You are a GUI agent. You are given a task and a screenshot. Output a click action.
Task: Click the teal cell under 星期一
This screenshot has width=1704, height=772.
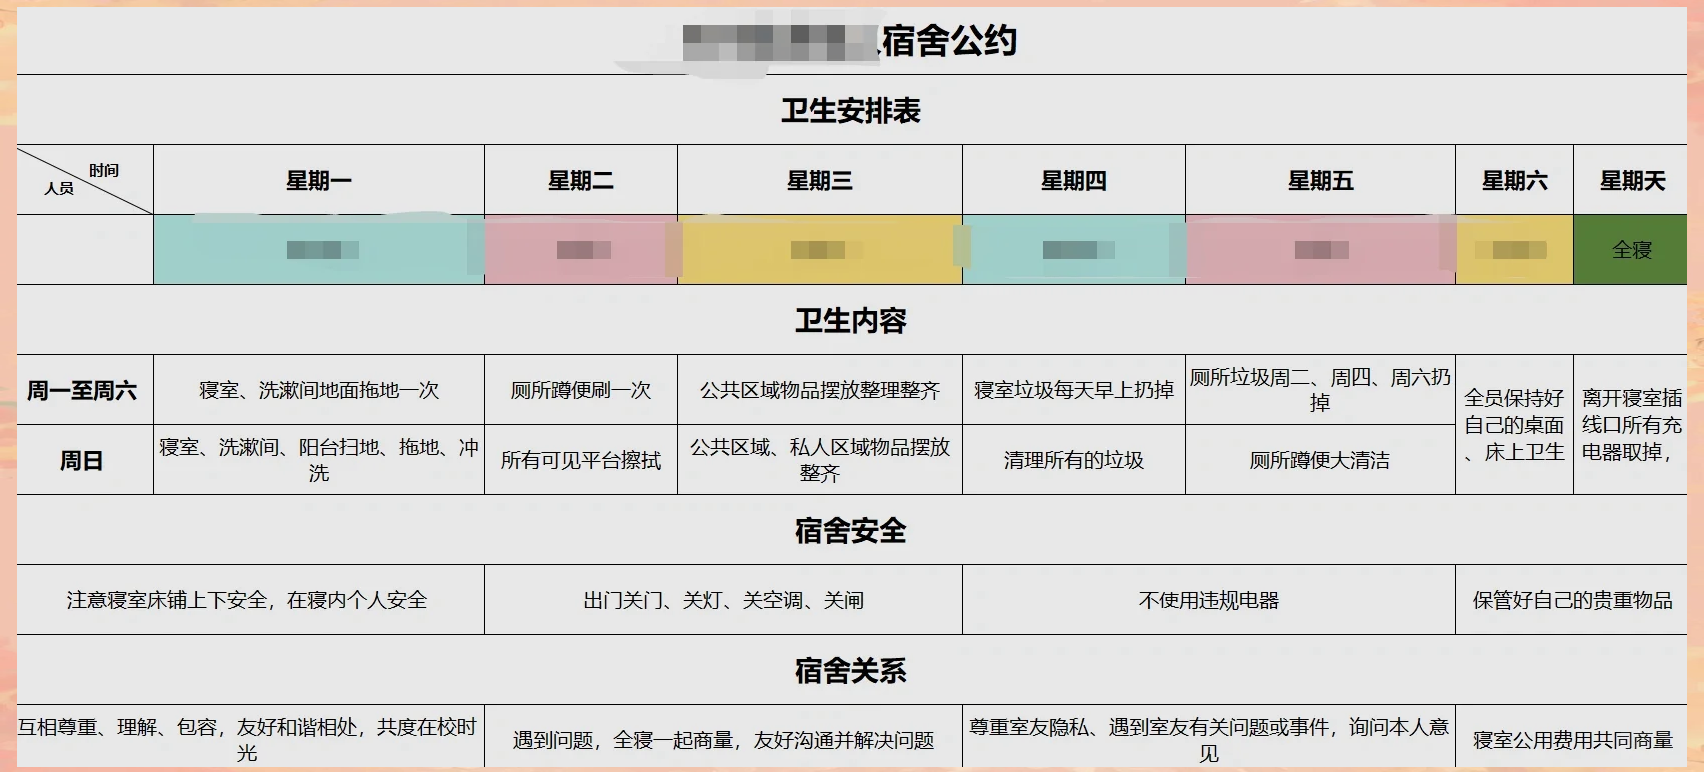click(x=319, y=250)
